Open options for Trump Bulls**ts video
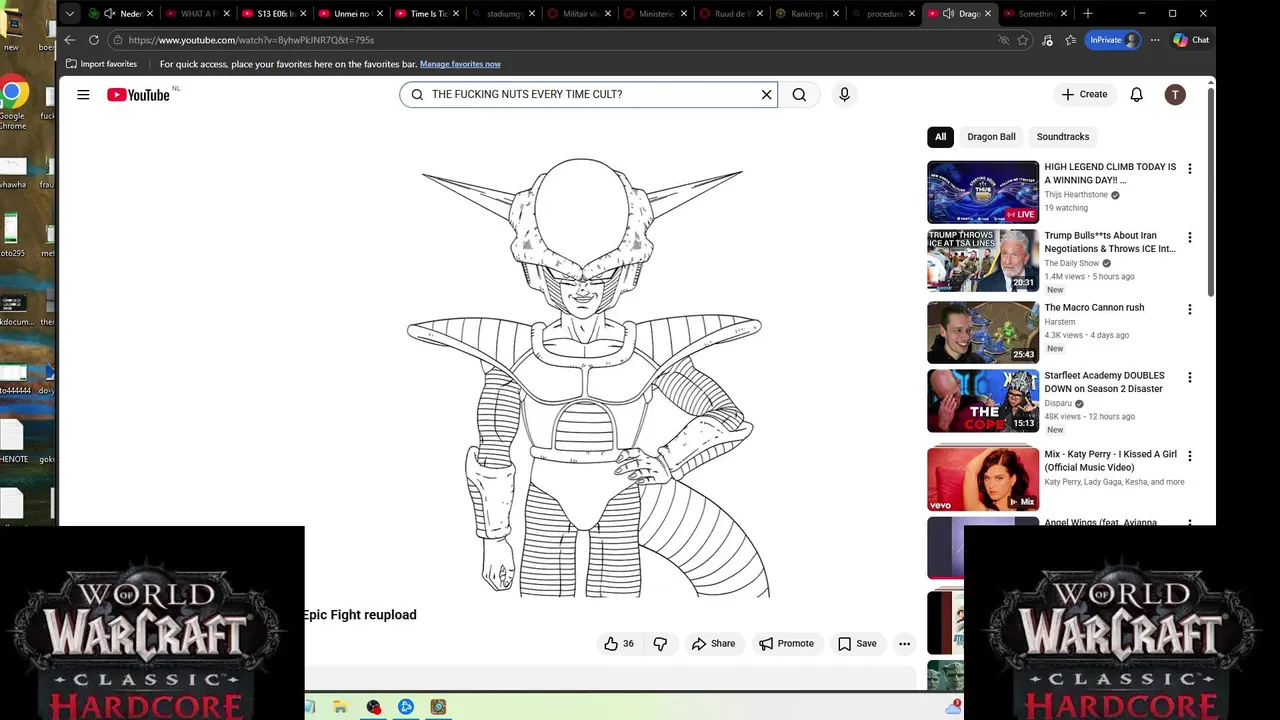Viewport: 1280px width, 720px height. pos(1189,238)
